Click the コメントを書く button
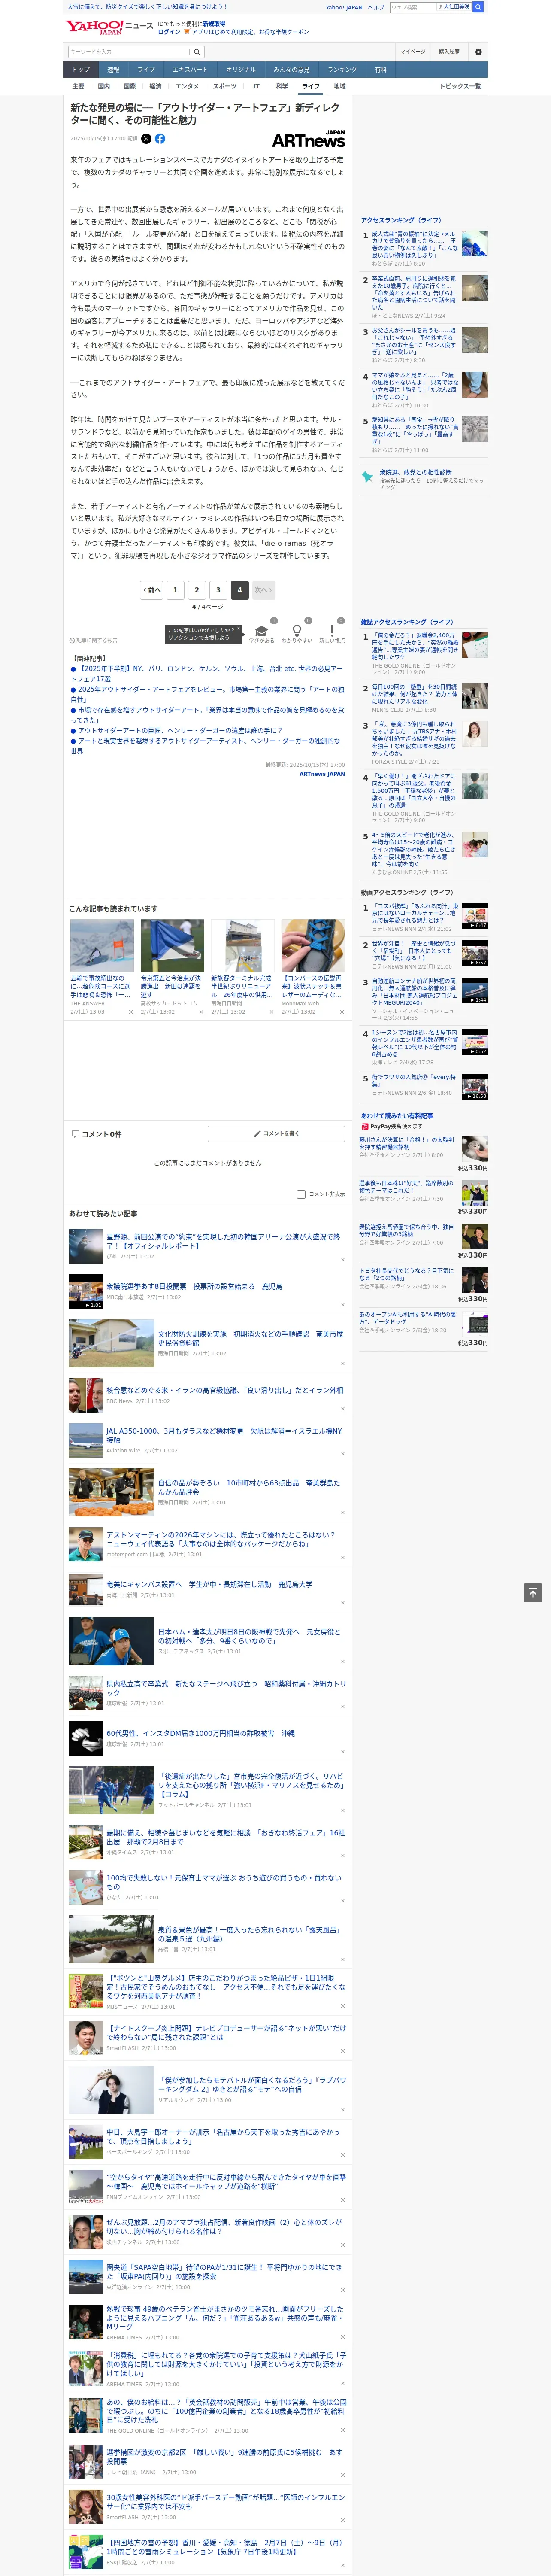The height and width of the screenshot is (2576, 551). pos(277,1133)
